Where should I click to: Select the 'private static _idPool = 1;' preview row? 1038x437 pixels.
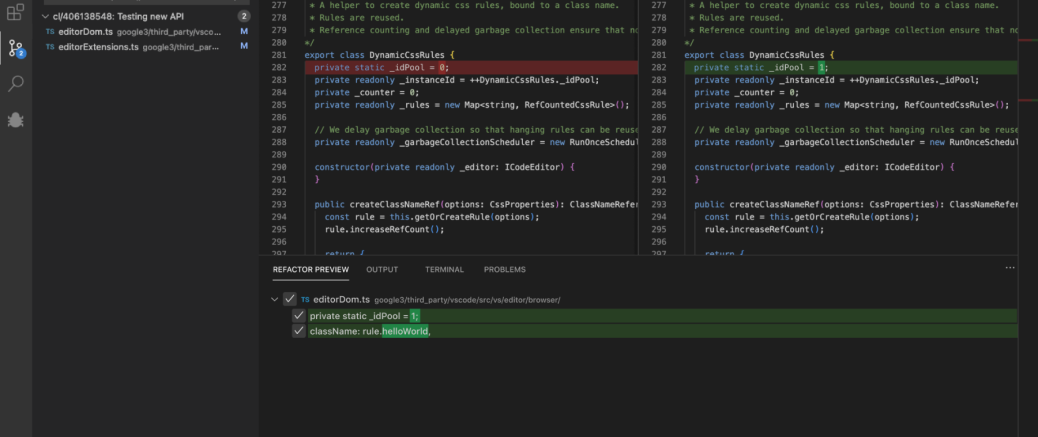(663, 316)
